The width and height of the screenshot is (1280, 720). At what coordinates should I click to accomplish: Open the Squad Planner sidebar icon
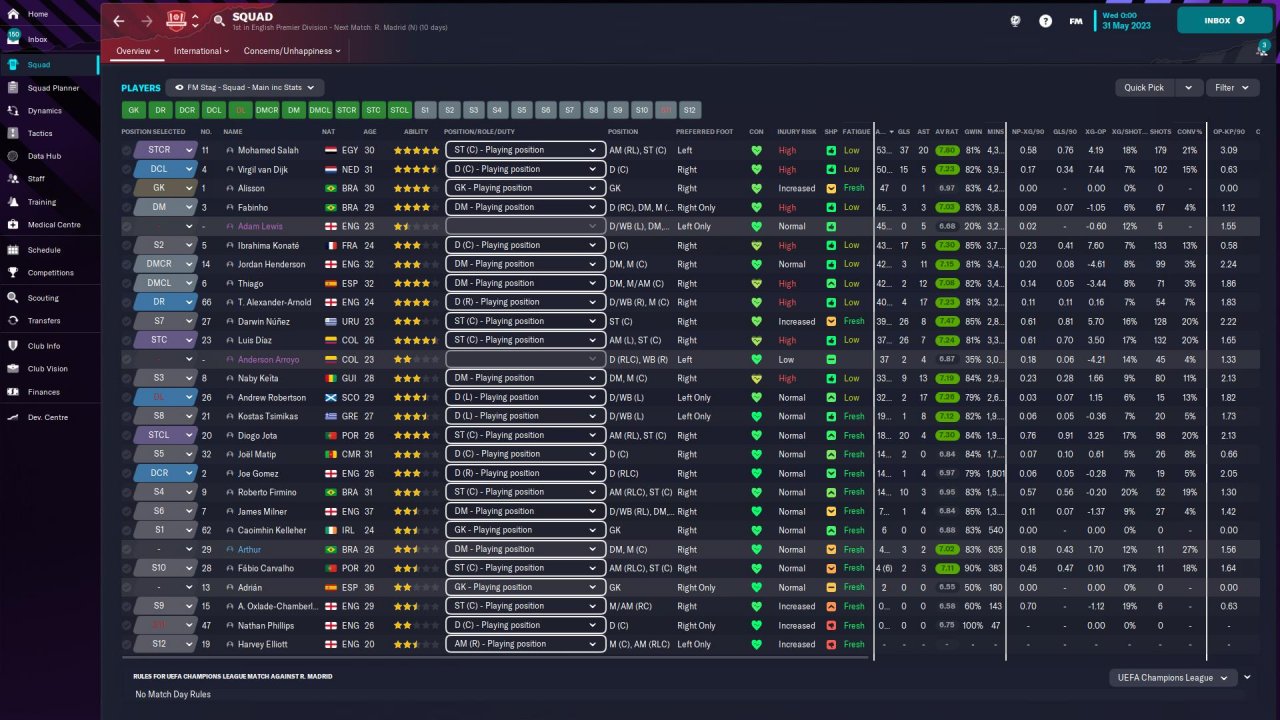click(13, 88)
